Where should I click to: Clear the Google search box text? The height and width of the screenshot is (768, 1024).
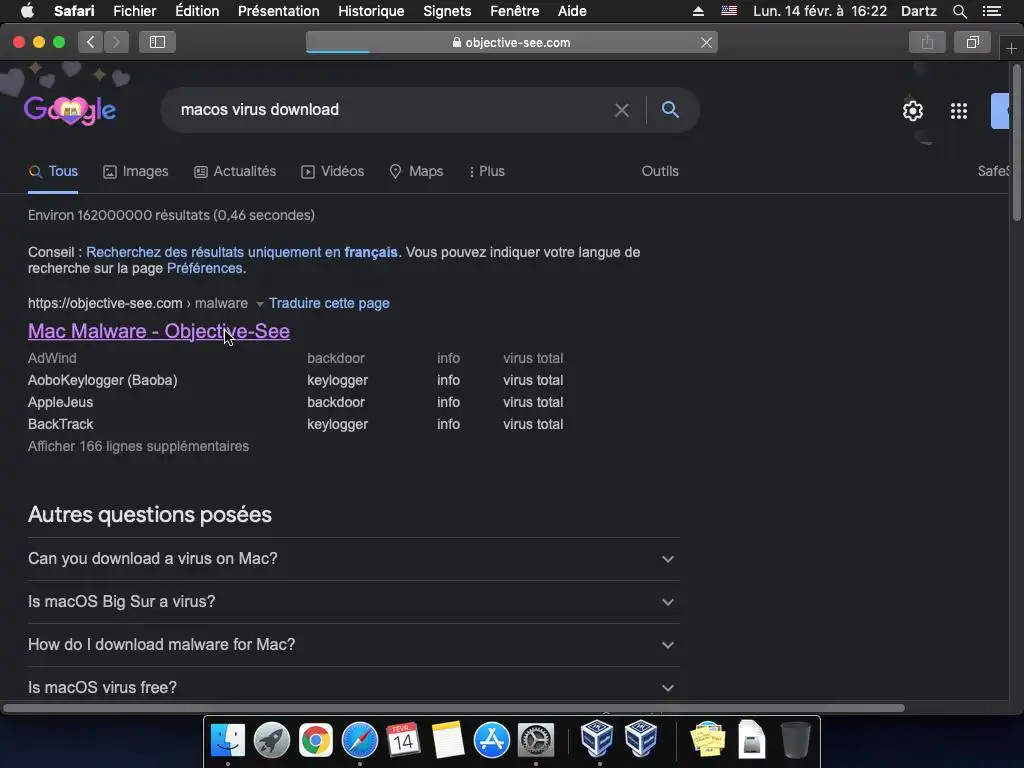[622, 110]
